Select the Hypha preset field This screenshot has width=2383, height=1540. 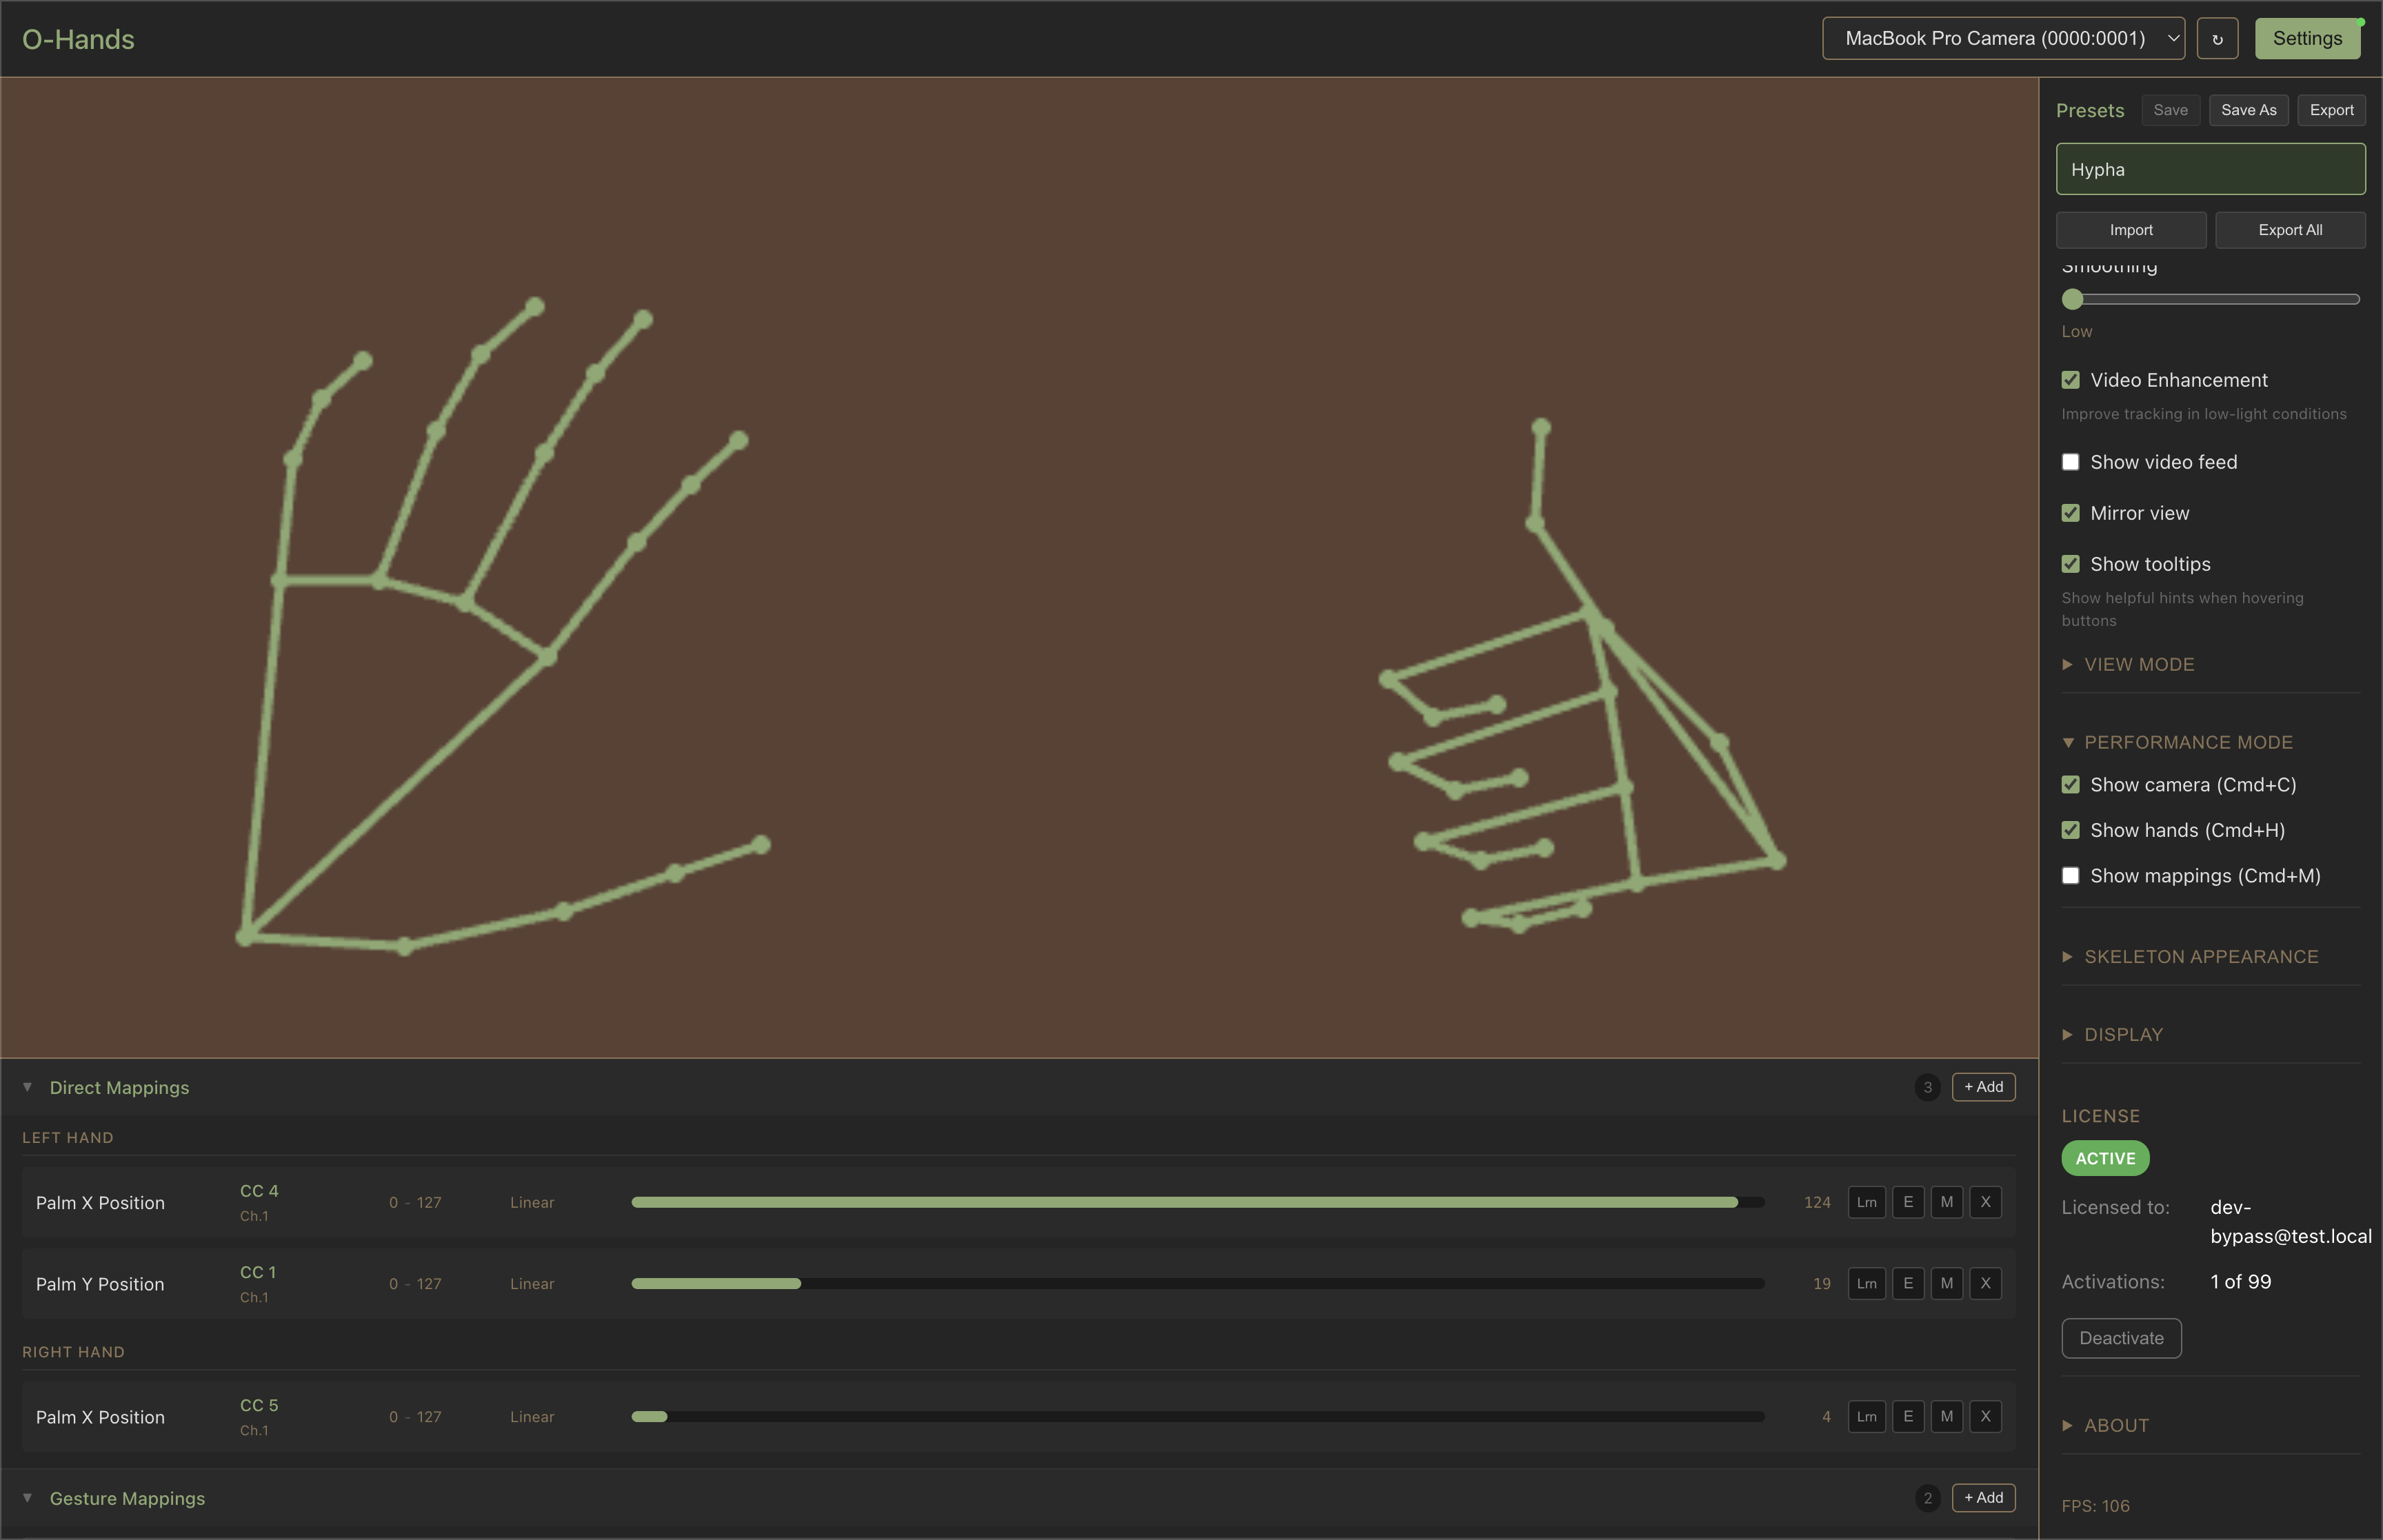2209,169
